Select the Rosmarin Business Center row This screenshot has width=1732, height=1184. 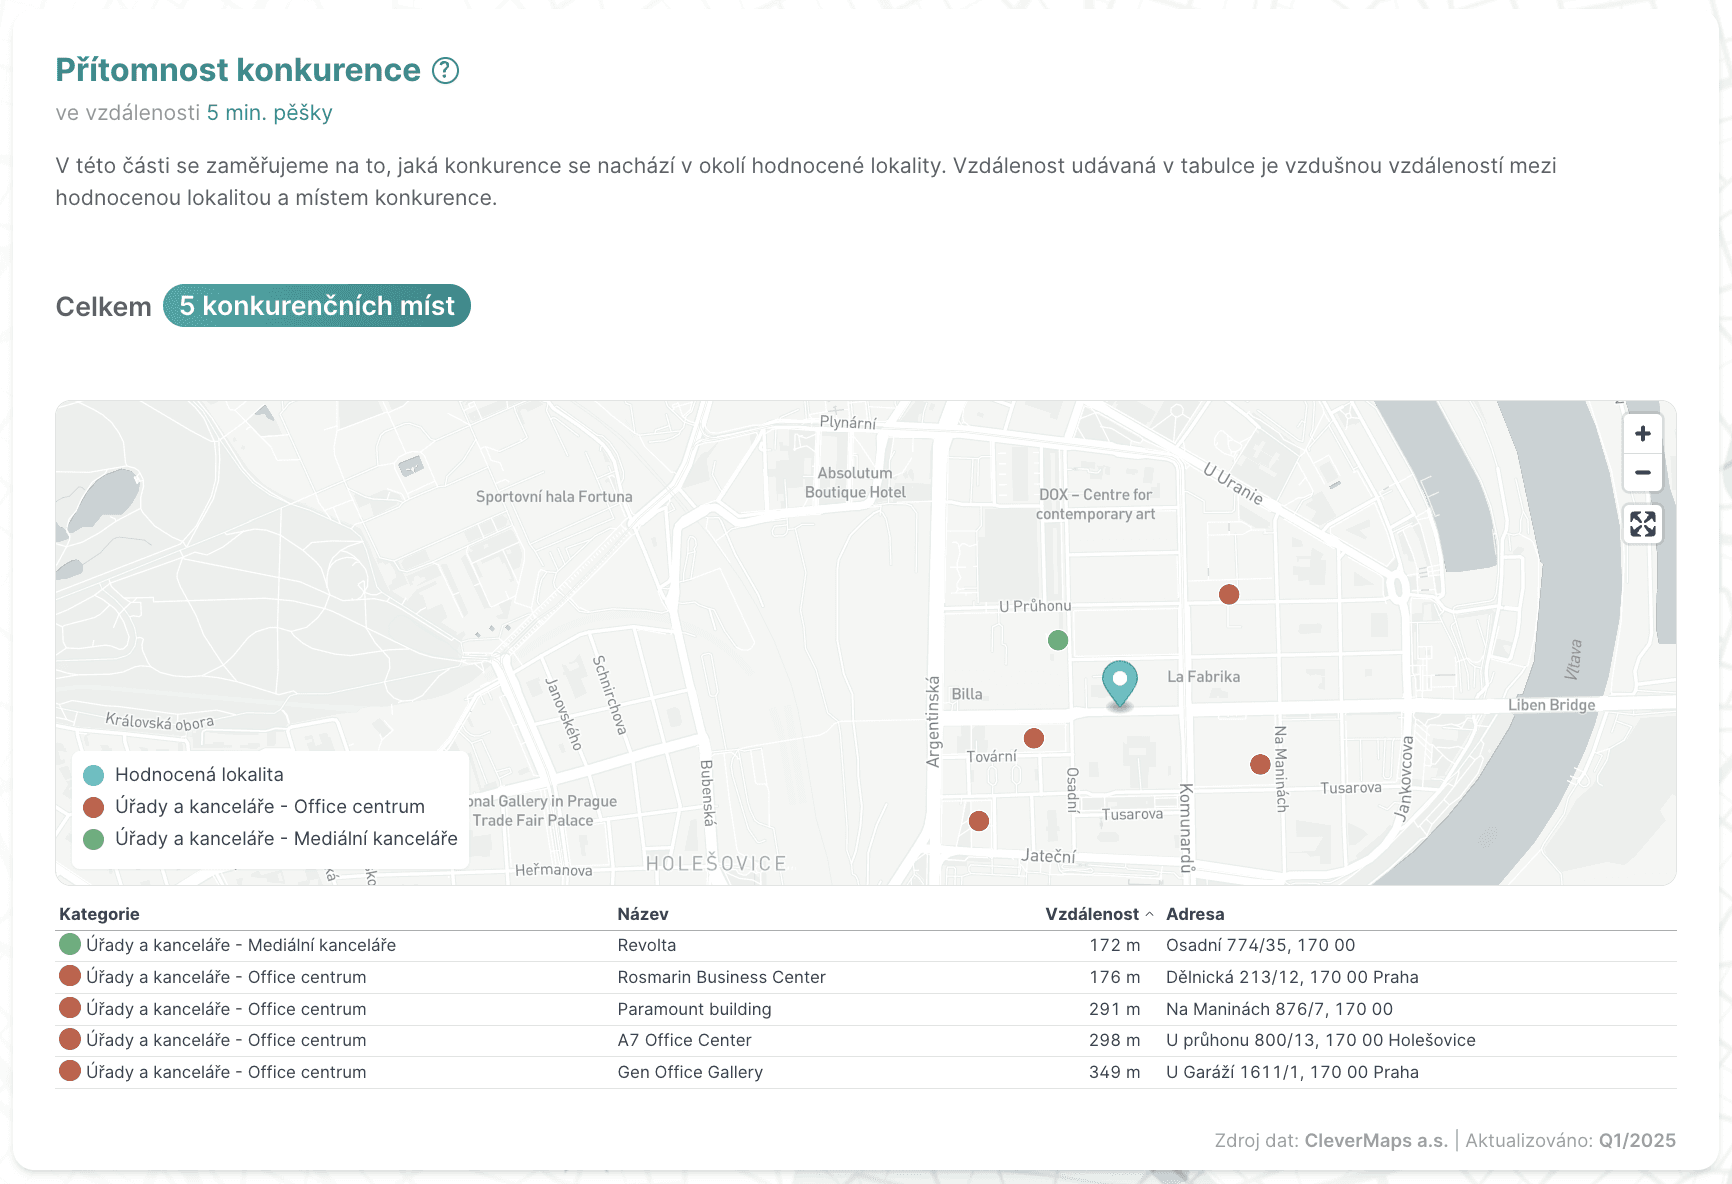click(721, 977)
